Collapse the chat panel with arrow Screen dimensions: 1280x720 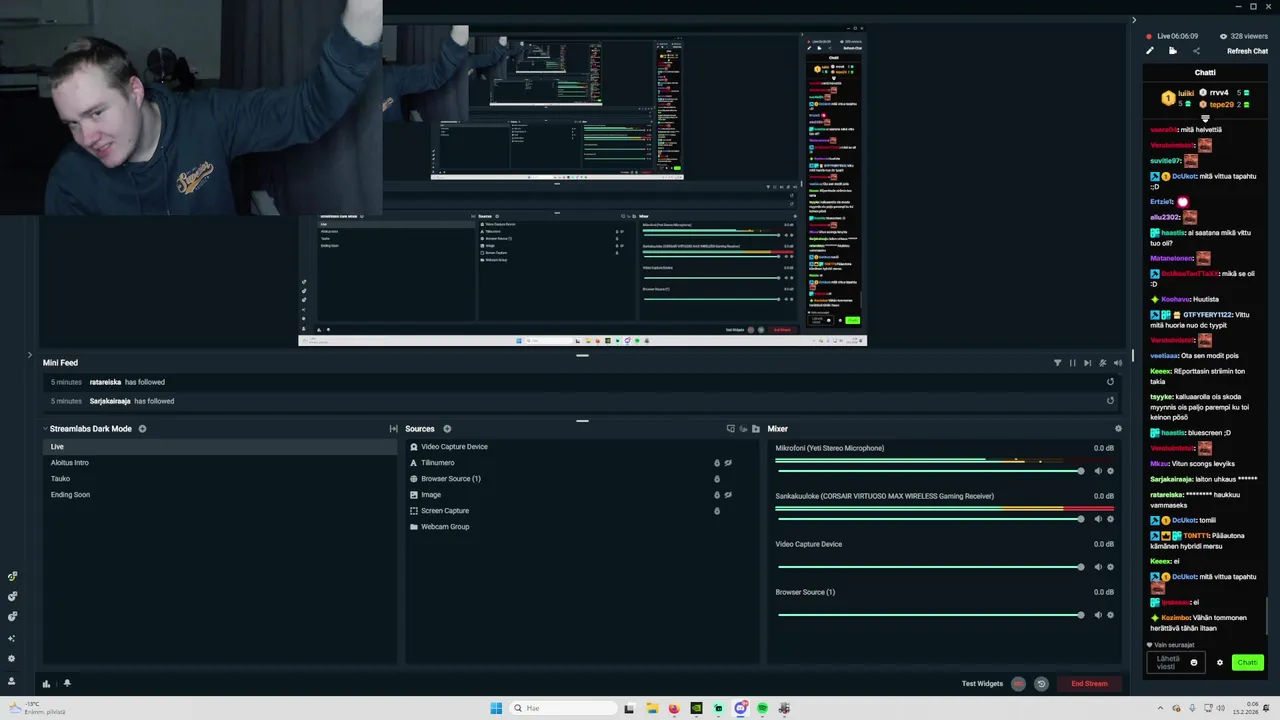[1133, 20]
